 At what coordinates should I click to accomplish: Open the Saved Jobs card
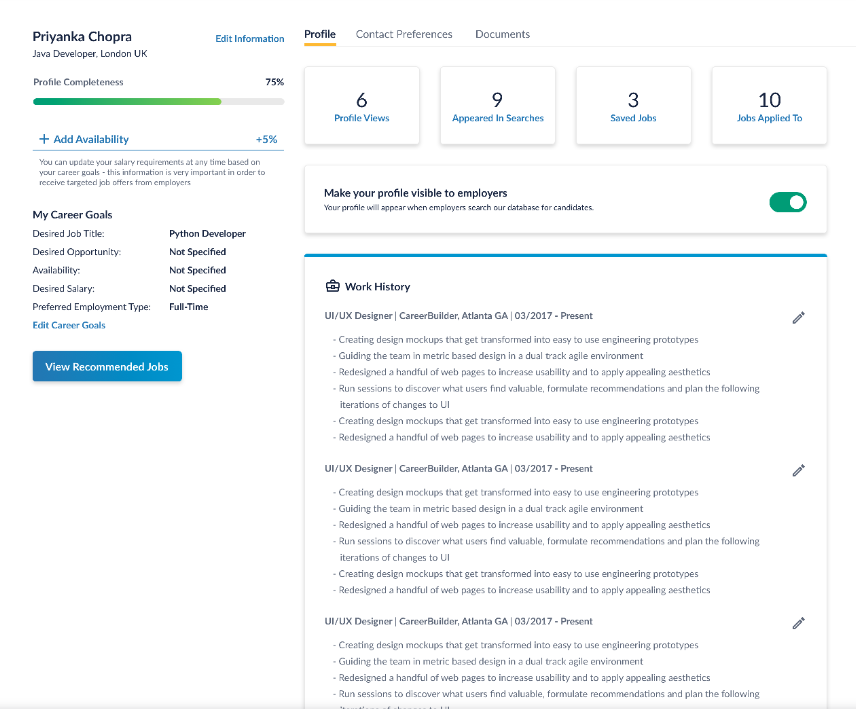pos(633,106)
